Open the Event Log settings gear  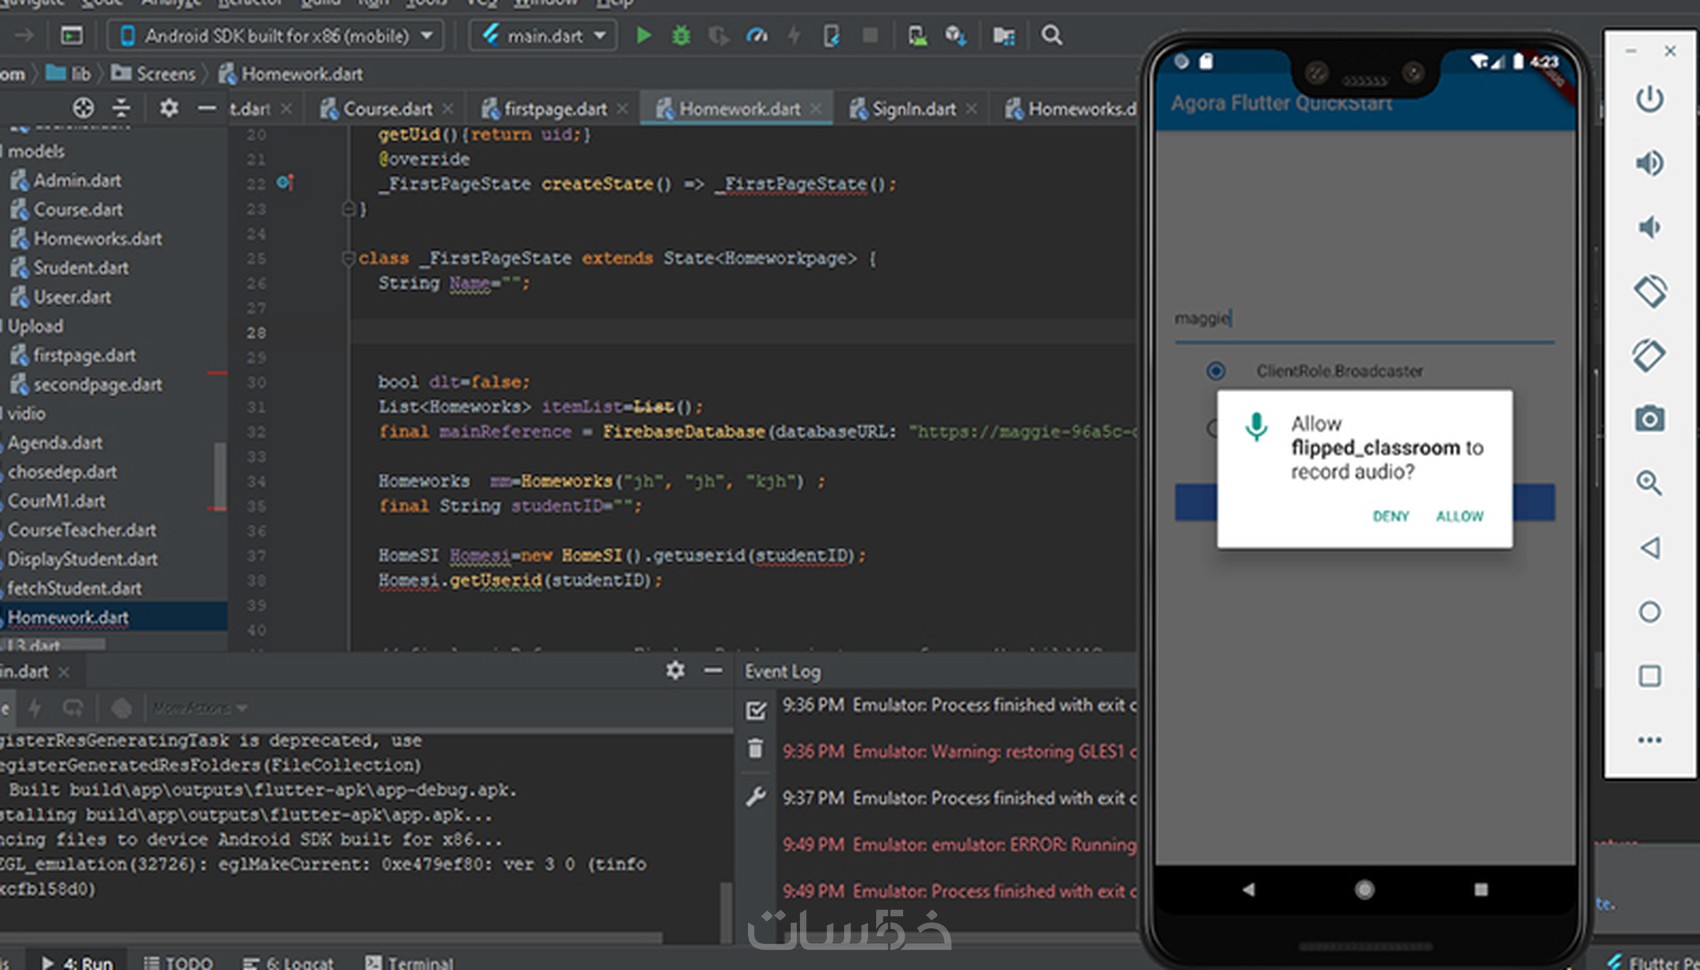point(676,671)
